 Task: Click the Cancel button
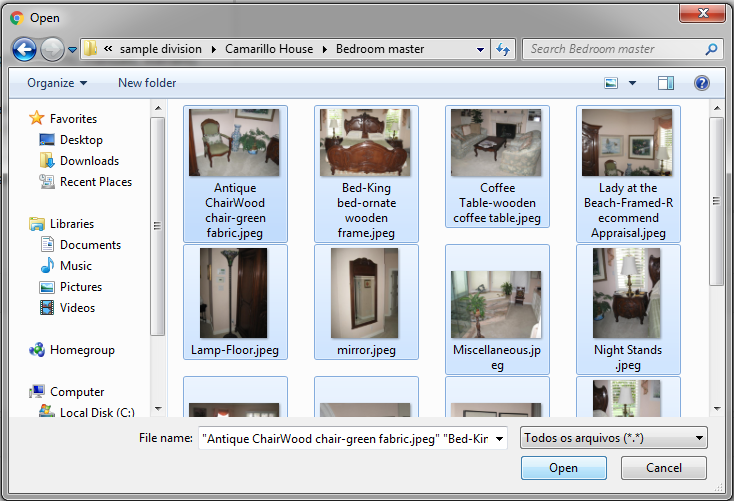(664, 468)
